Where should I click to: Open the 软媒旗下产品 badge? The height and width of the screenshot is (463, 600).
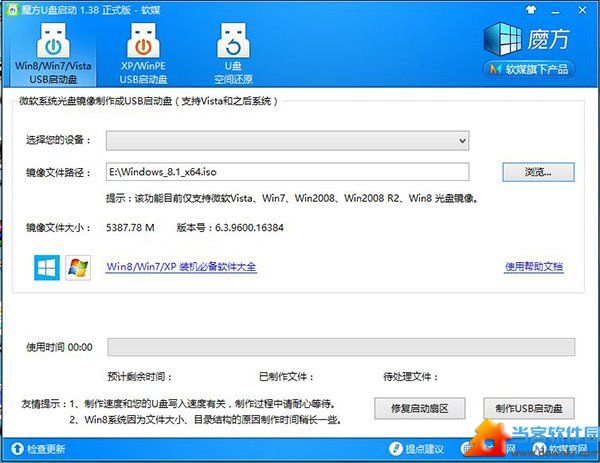[529, 70]
